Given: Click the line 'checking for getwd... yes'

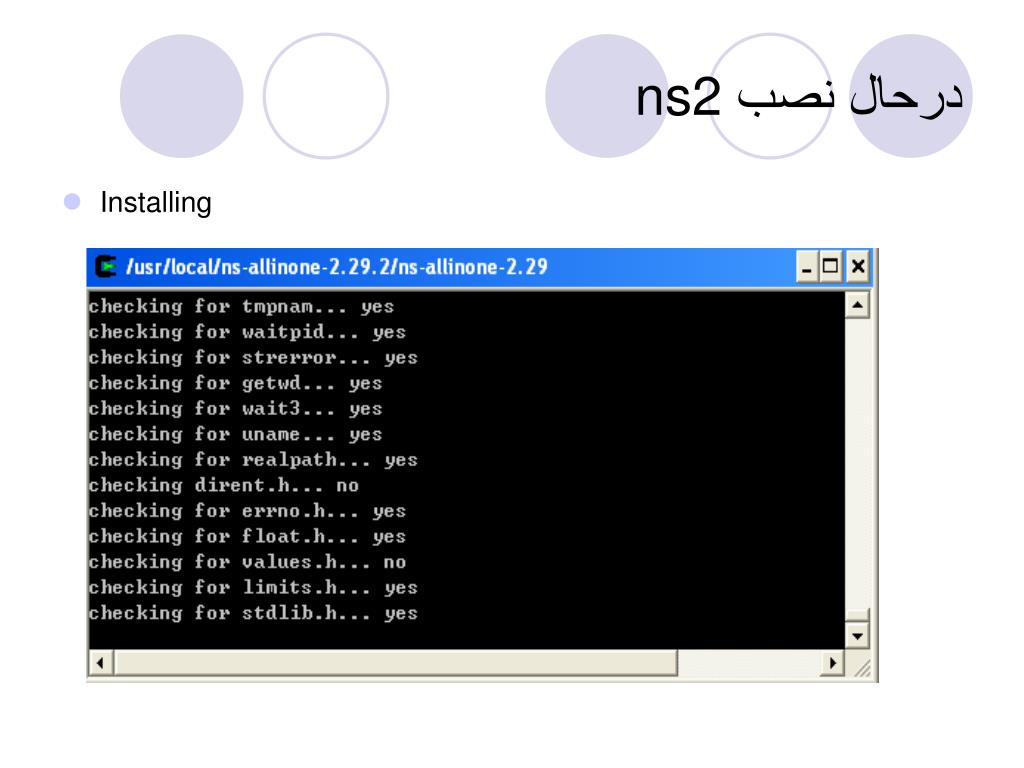Looking at the screenshot, I should [235, 383].
